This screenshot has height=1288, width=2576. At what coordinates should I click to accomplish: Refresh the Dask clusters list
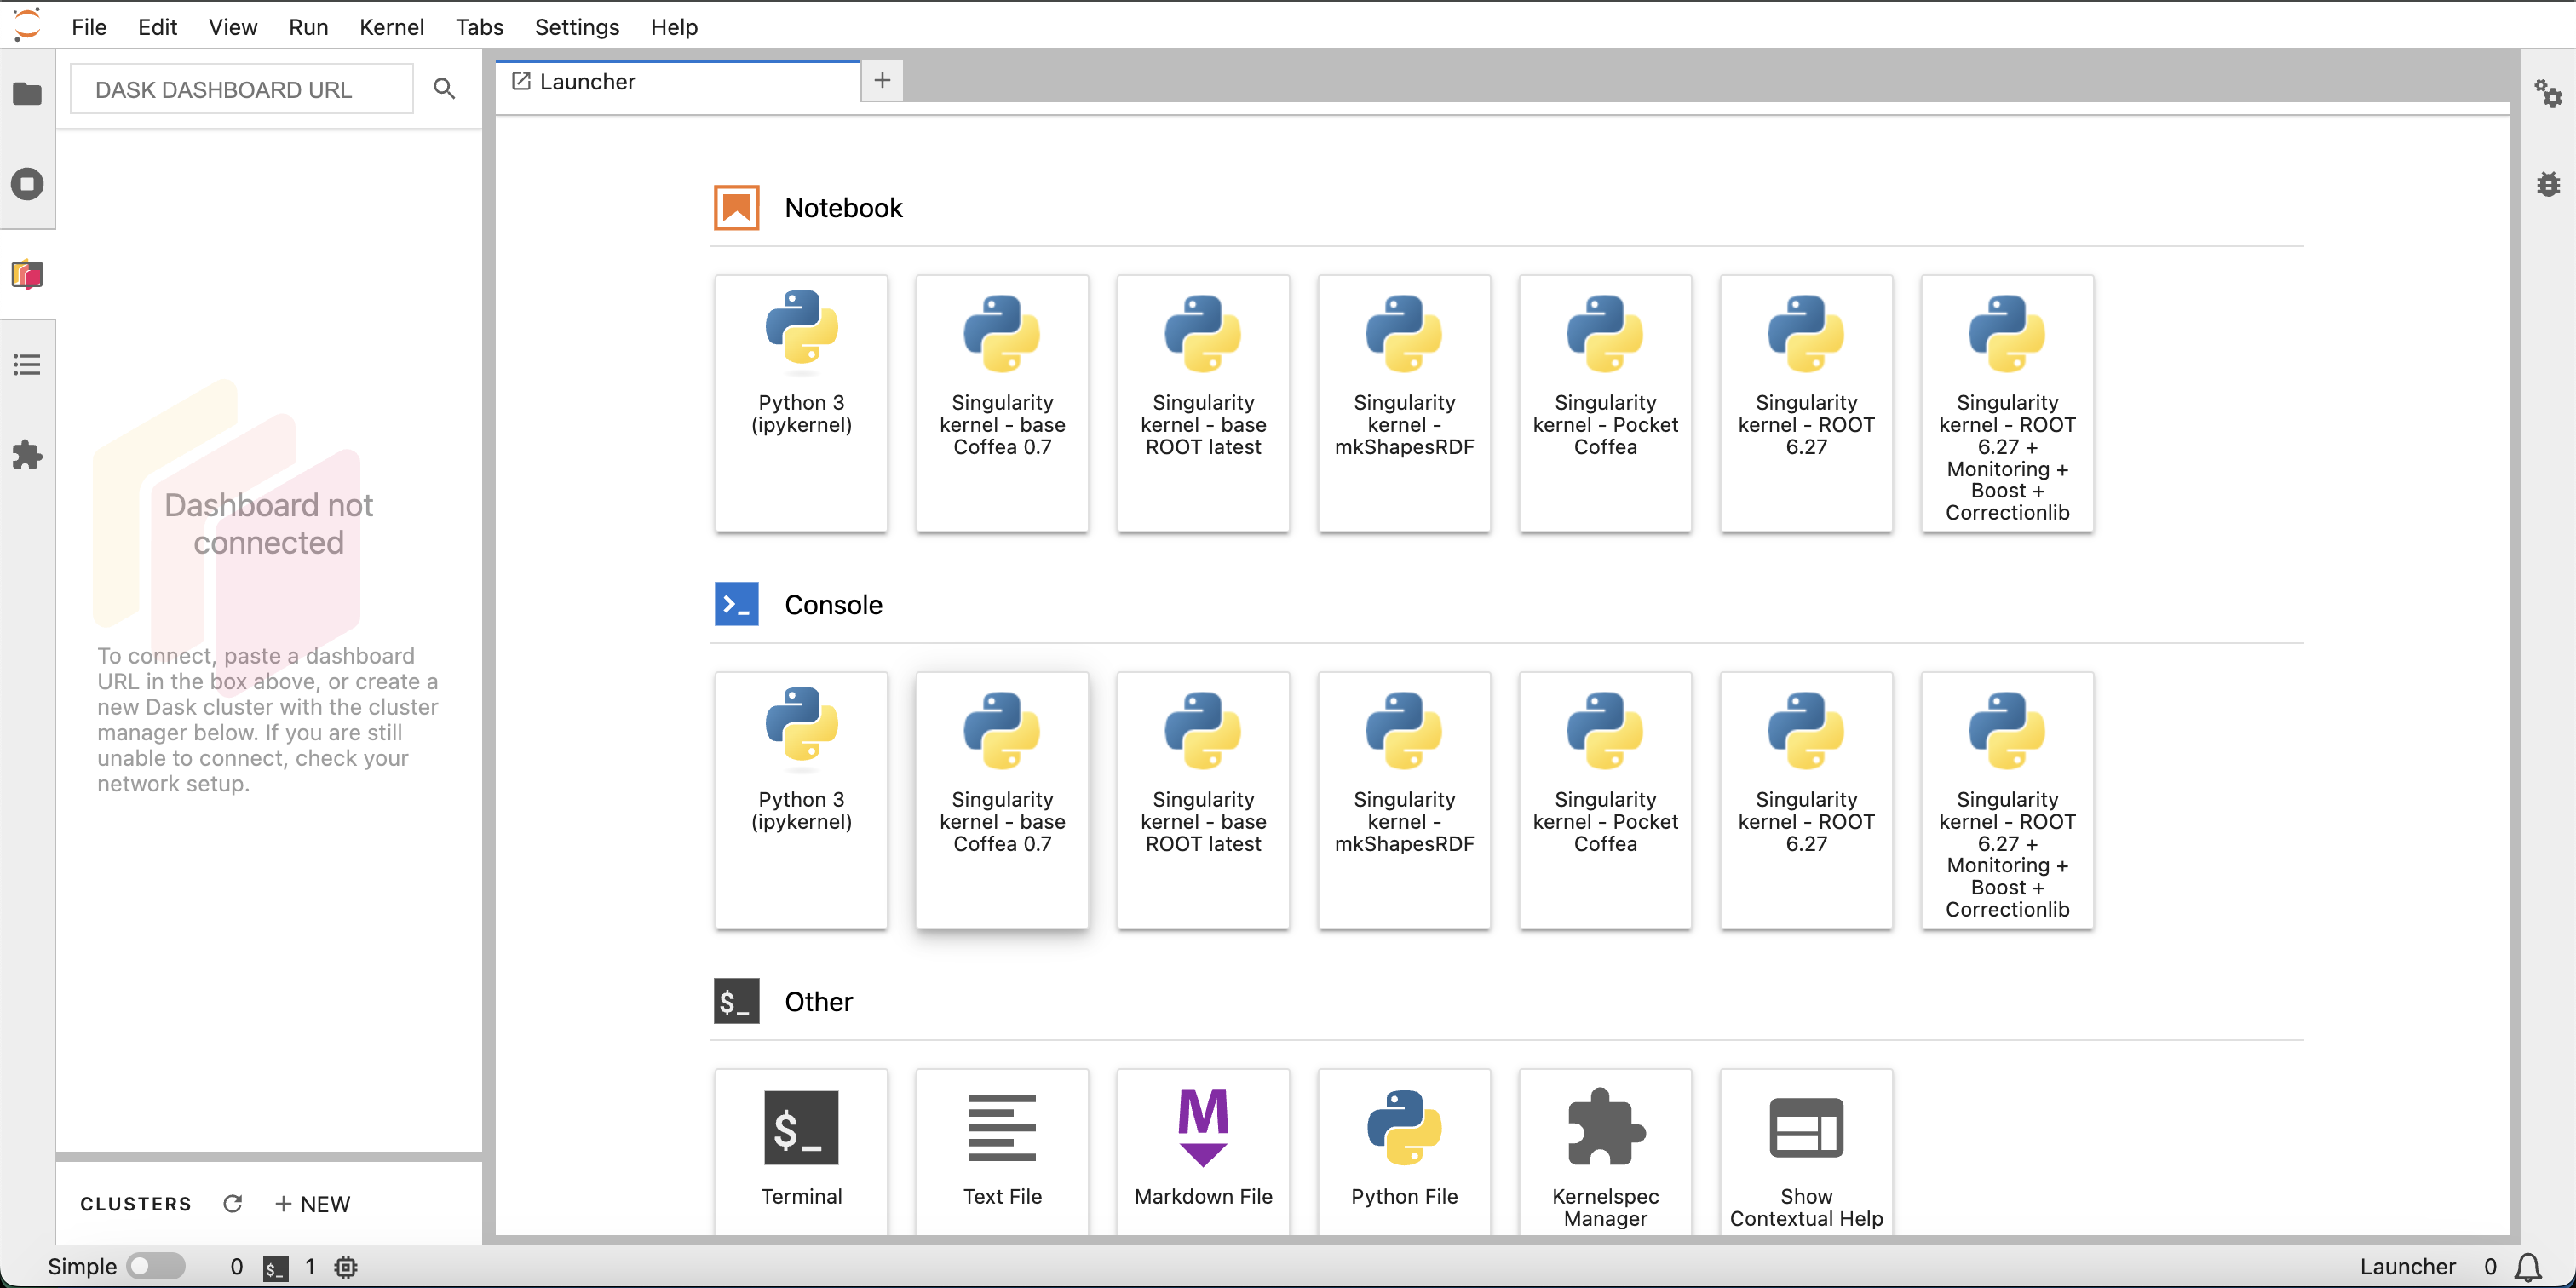point(232,1203)
